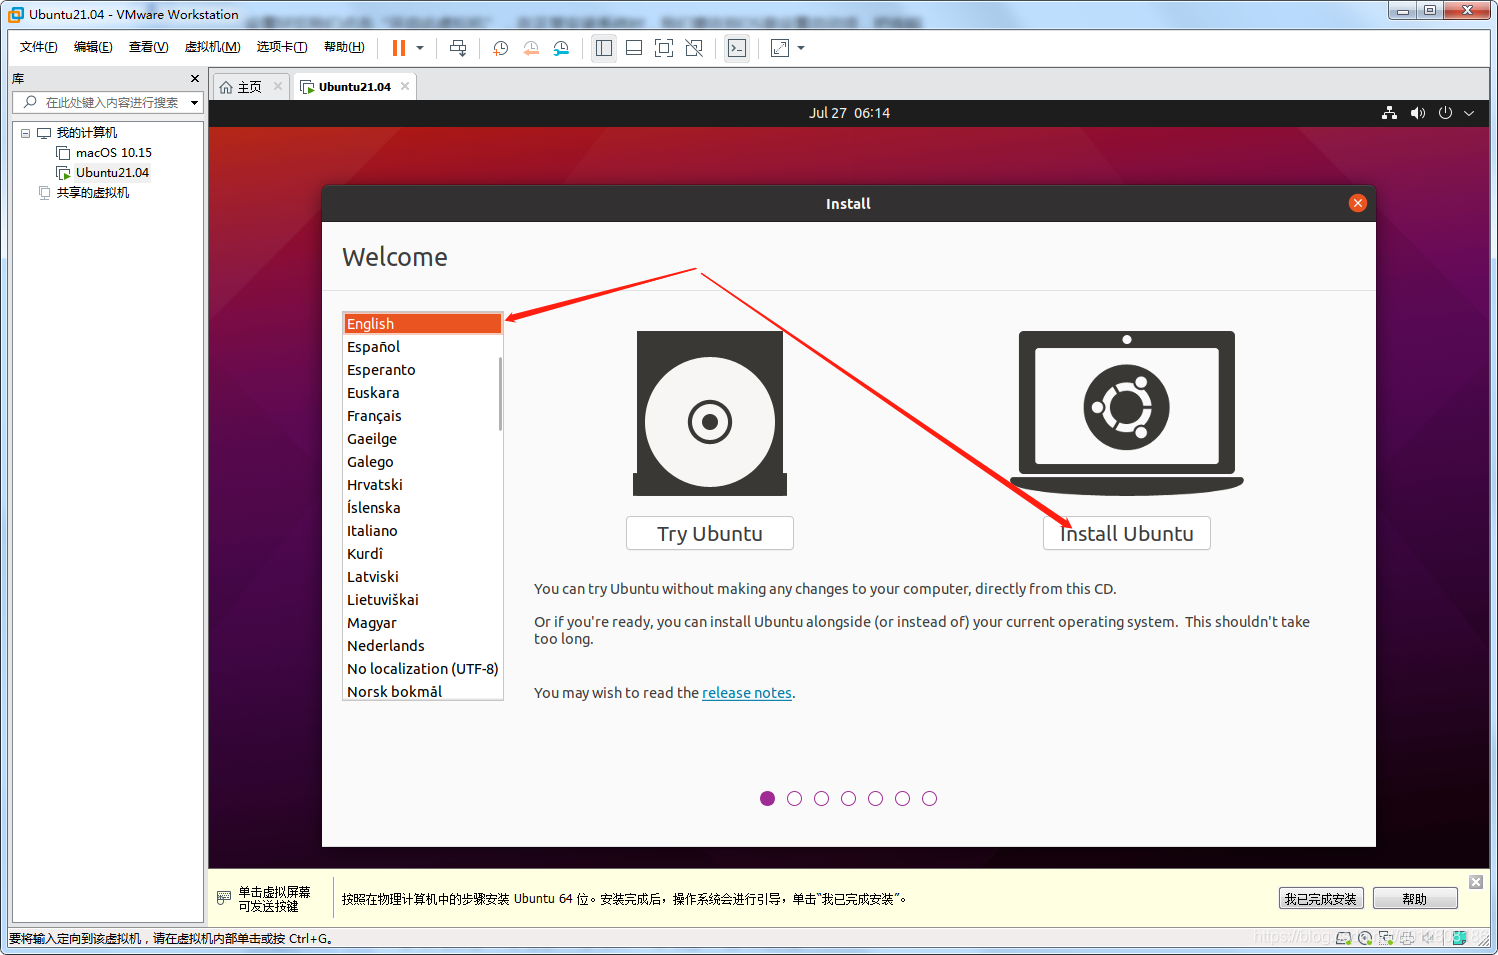Revert to snapshot using the orange arrow clock icon

[531, 48]
